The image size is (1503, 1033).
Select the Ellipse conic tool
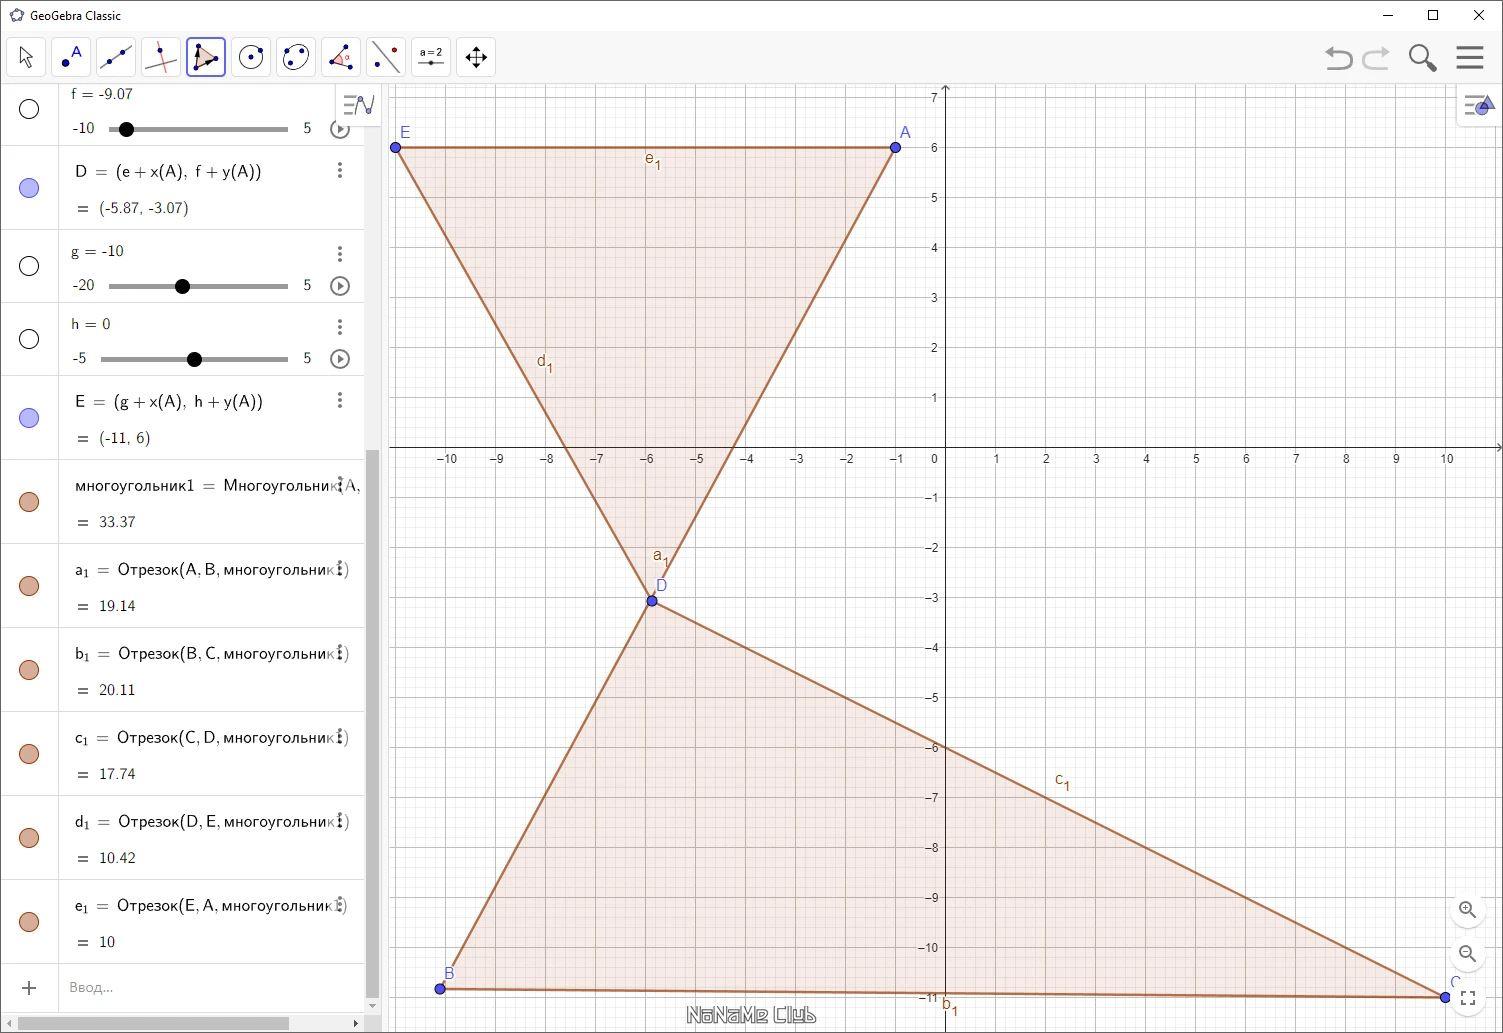pyautogui.click(x=296, y=57)
